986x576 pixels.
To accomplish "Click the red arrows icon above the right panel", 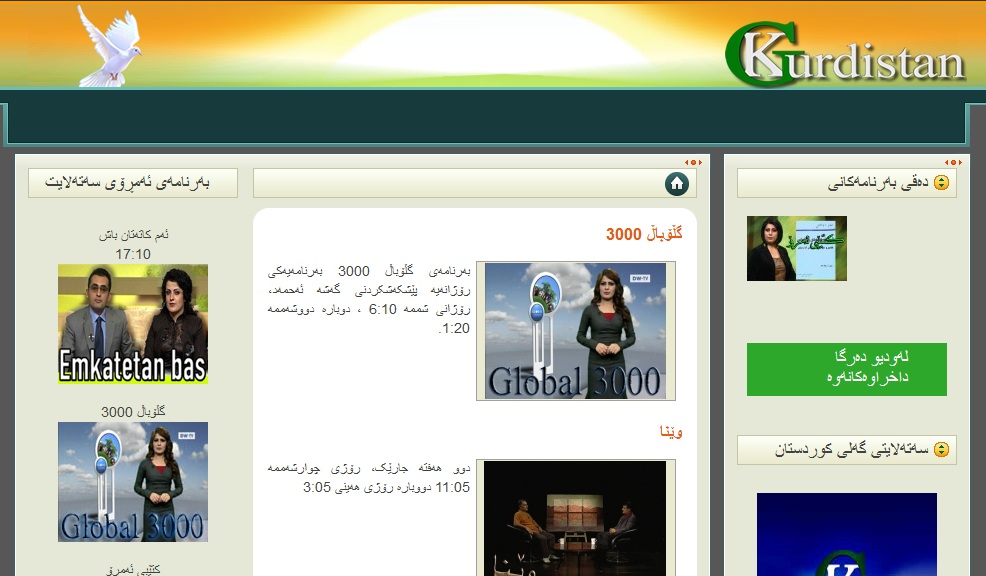I will (x=953, y=162).
